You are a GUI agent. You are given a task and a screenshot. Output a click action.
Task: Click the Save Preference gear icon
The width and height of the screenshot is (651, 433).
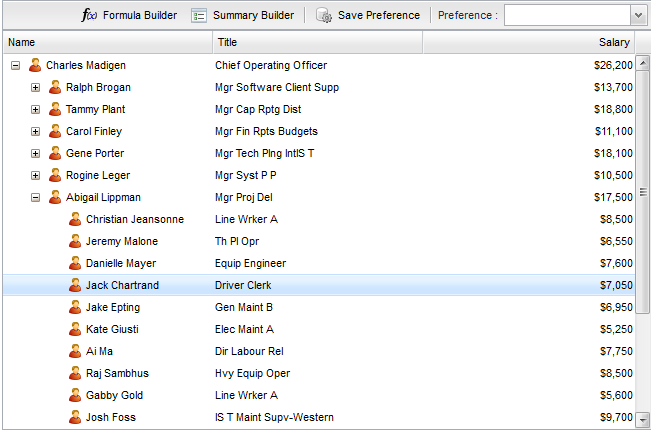tap(324, 15)
